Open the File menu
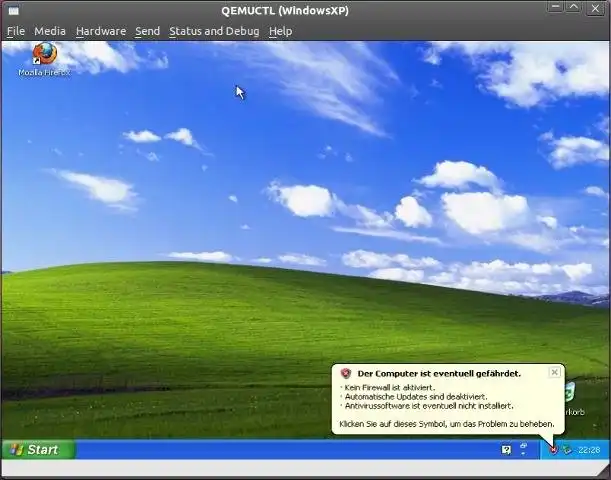The width and height of the screenshot is (611, 480). click(x=16, y=31)
